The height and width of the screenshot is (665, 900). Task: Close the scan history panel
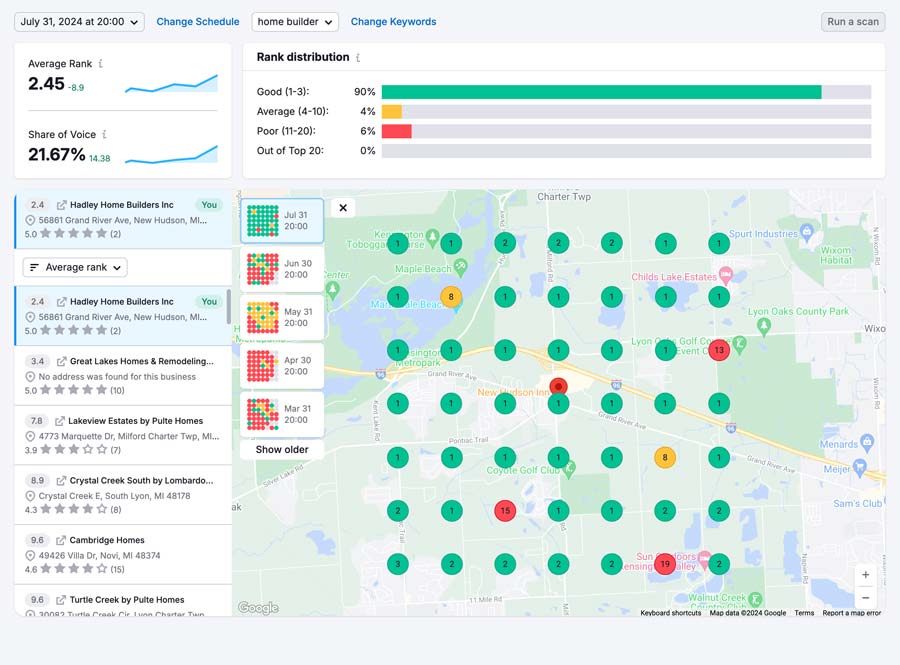(343, 208)
